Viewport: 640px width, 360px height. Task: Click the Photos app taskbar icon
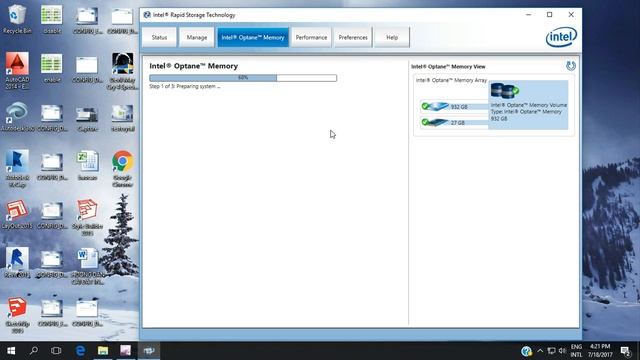(x=125, y=351)
